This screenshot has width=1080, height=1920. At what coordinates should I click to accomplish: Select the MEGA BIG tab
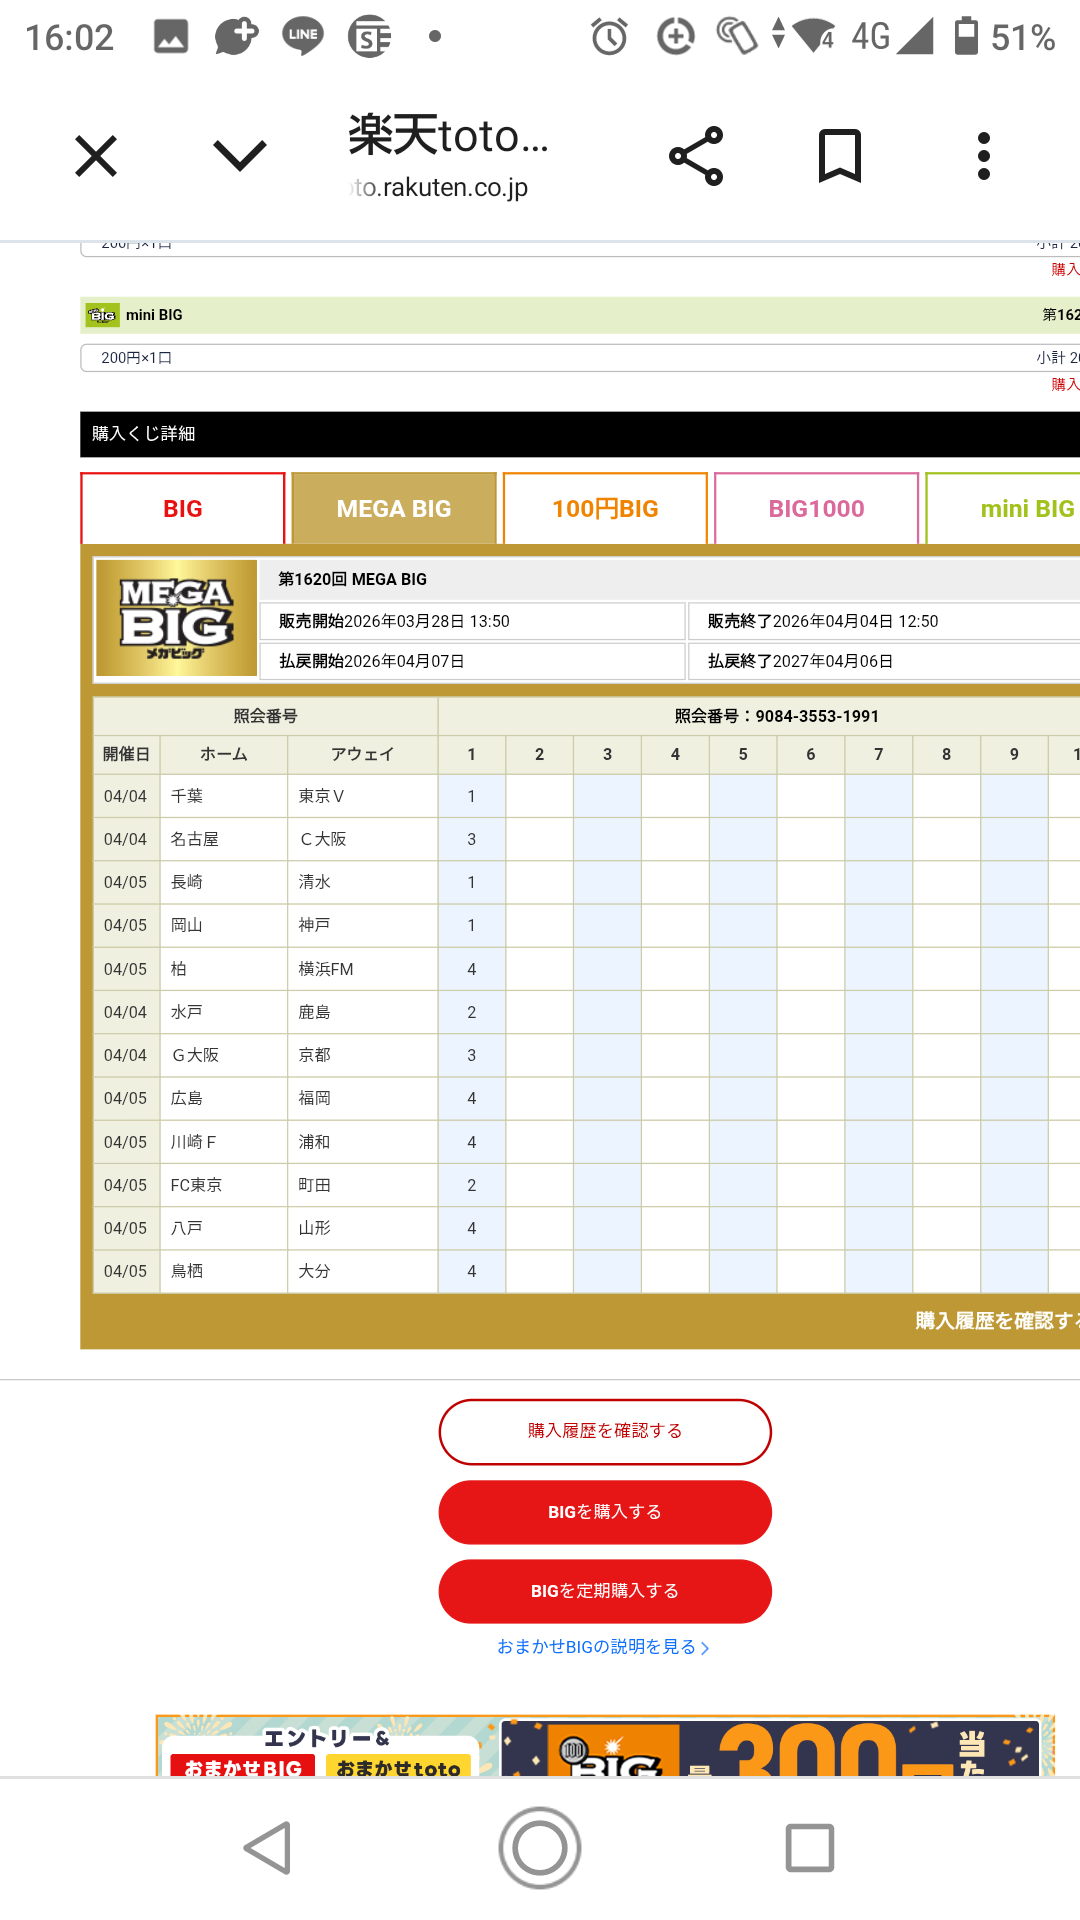[x=394, y=509]
